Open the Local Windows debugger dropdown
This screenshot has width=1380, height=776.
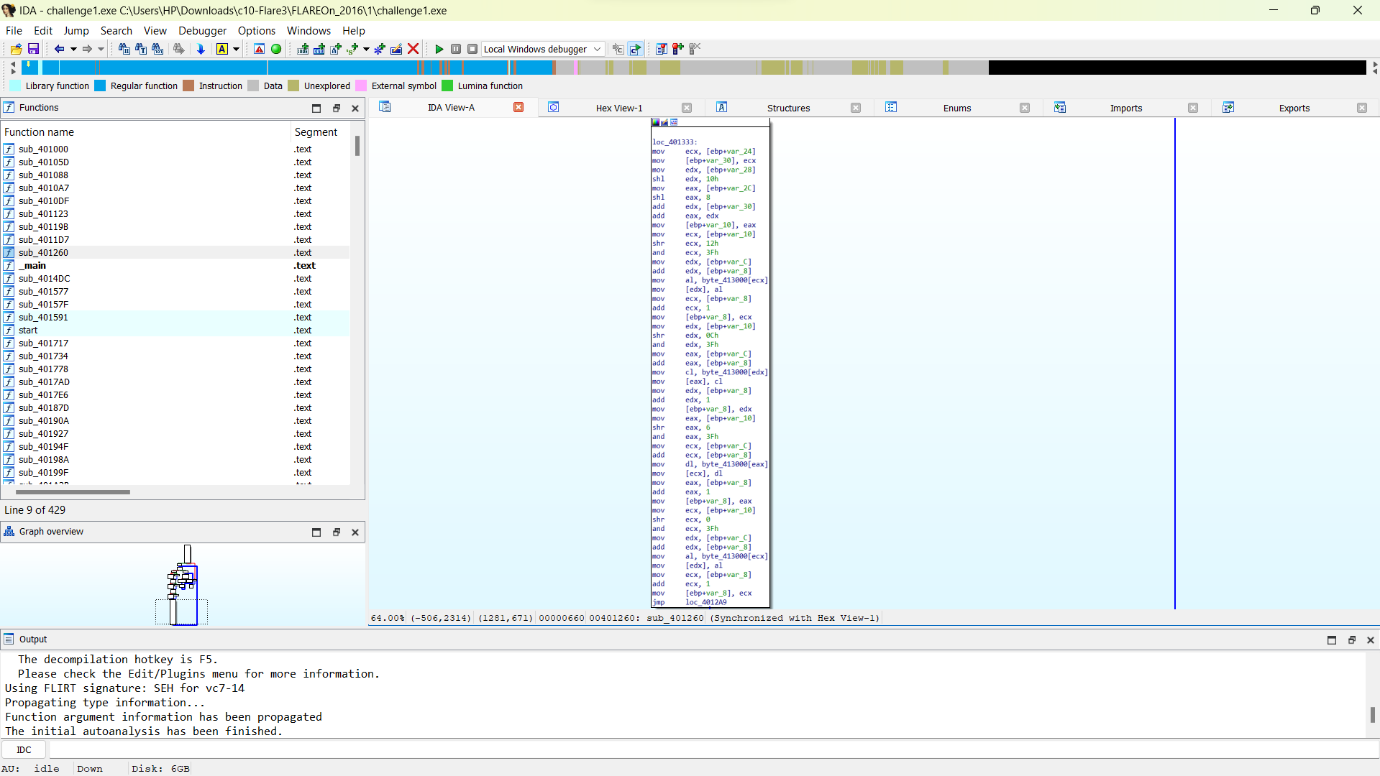597,49
